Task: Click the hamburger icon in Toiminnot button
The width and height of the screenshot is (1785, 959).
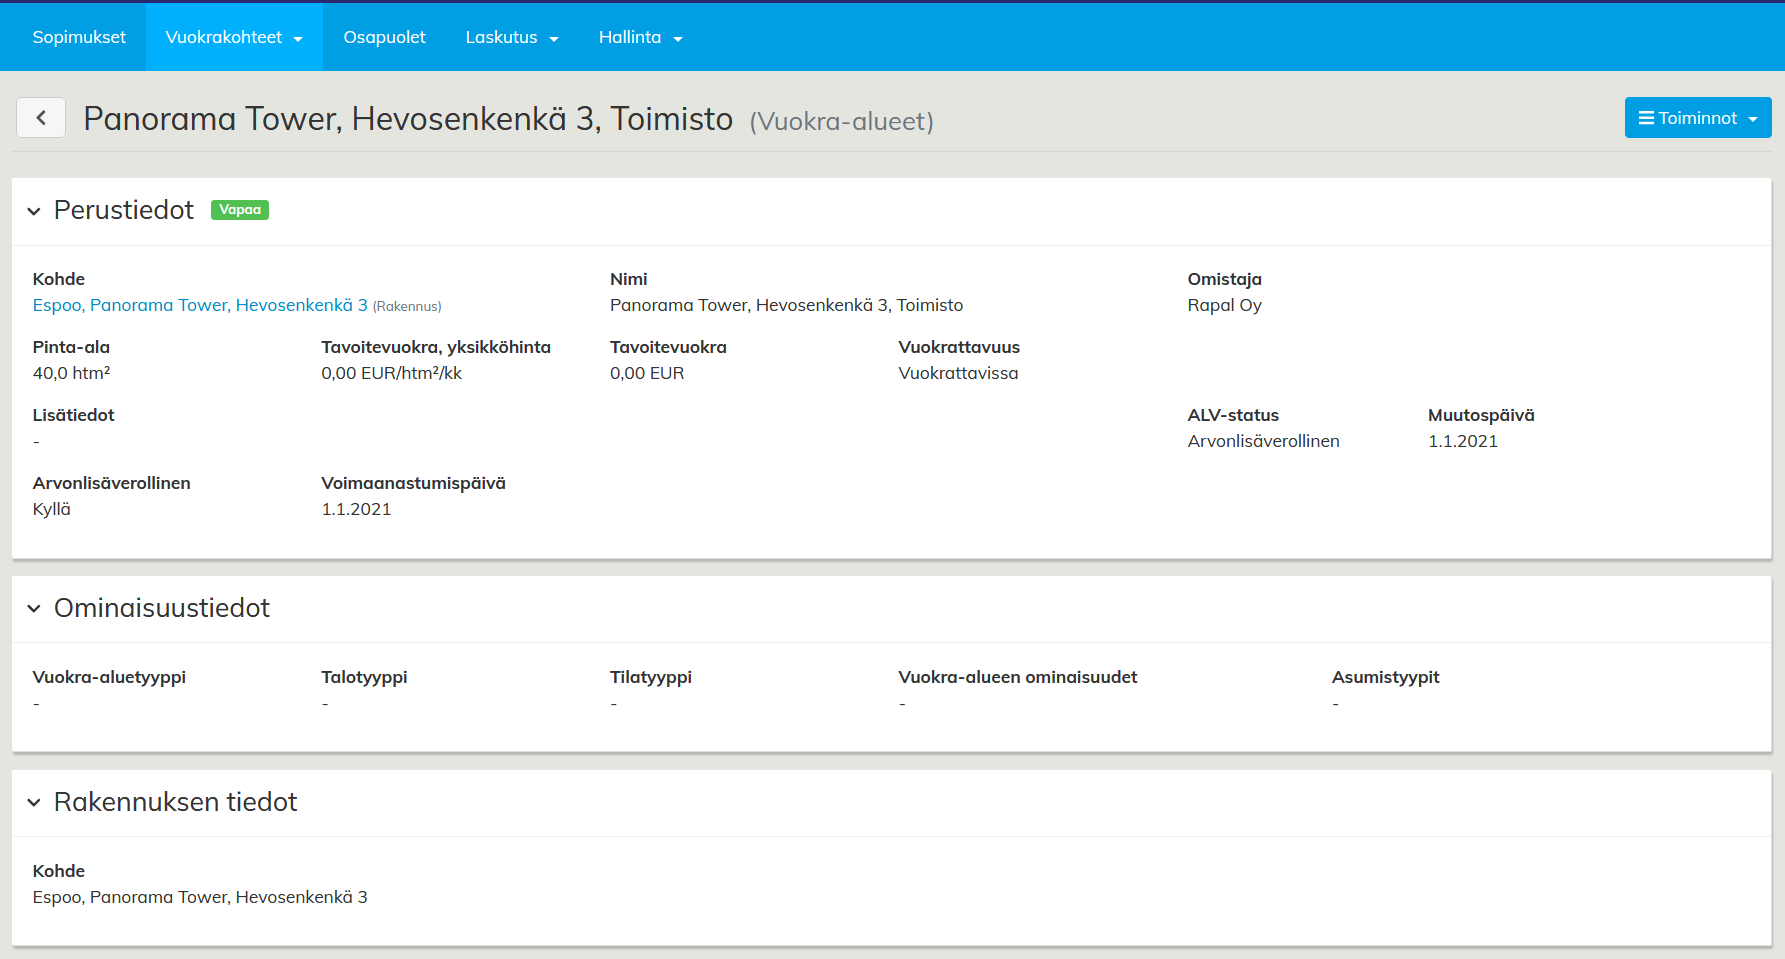Action: 1646,118
